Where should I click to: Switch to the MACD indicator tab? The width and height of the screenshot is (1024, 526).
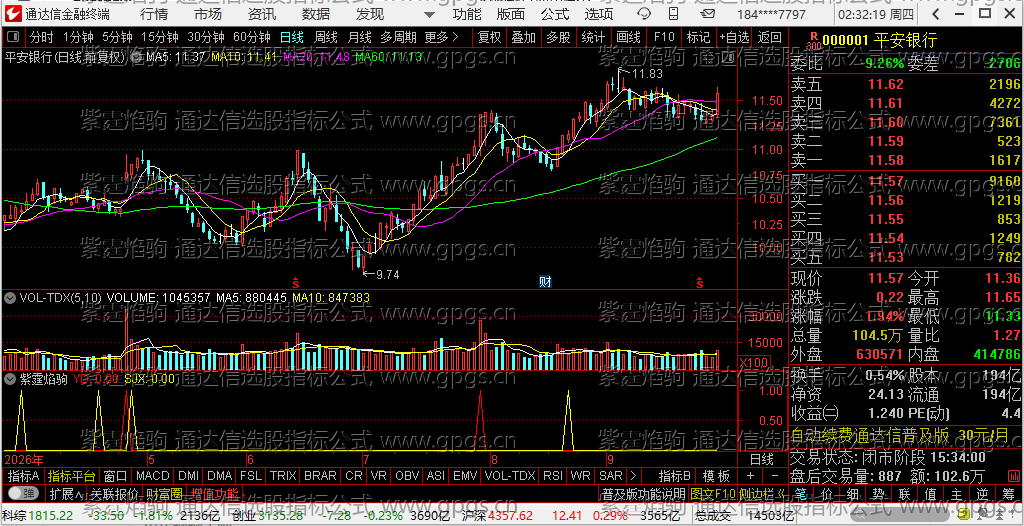point(153,476)
